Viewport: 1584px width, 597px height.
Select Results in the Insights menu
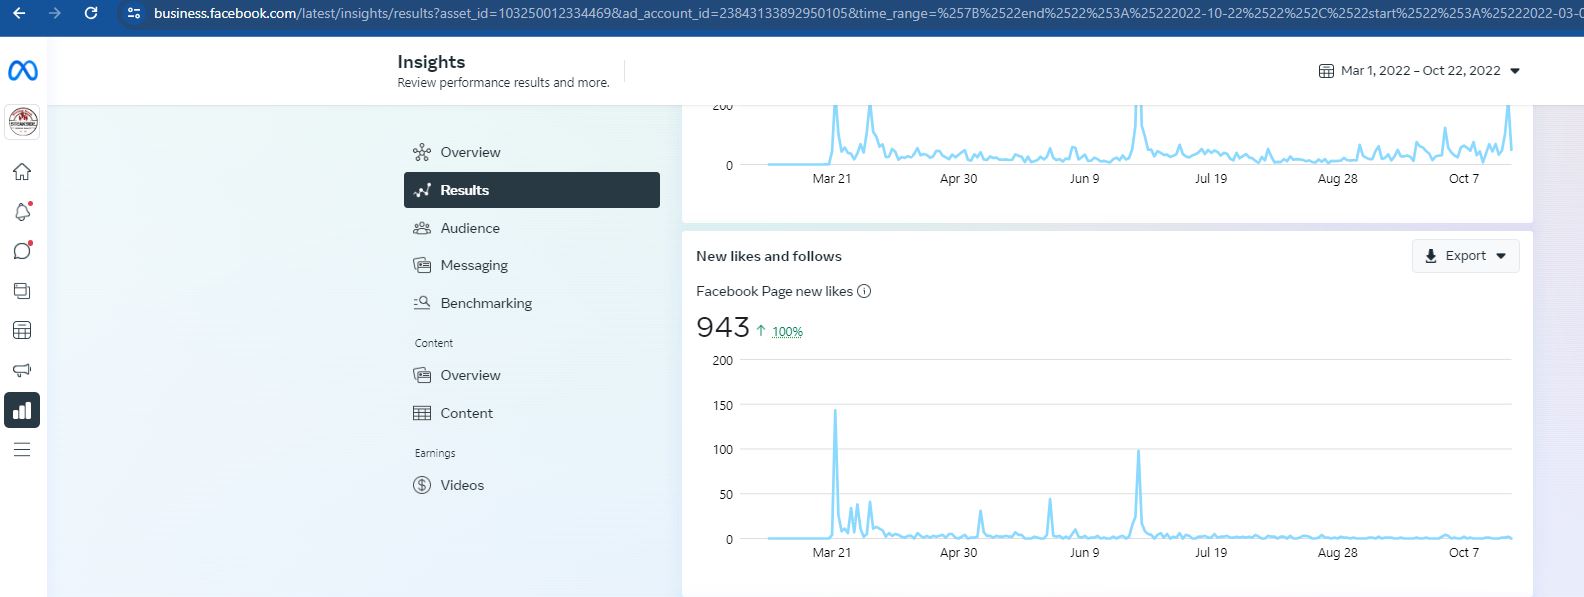pyautogui.click(x=531, y=190)
